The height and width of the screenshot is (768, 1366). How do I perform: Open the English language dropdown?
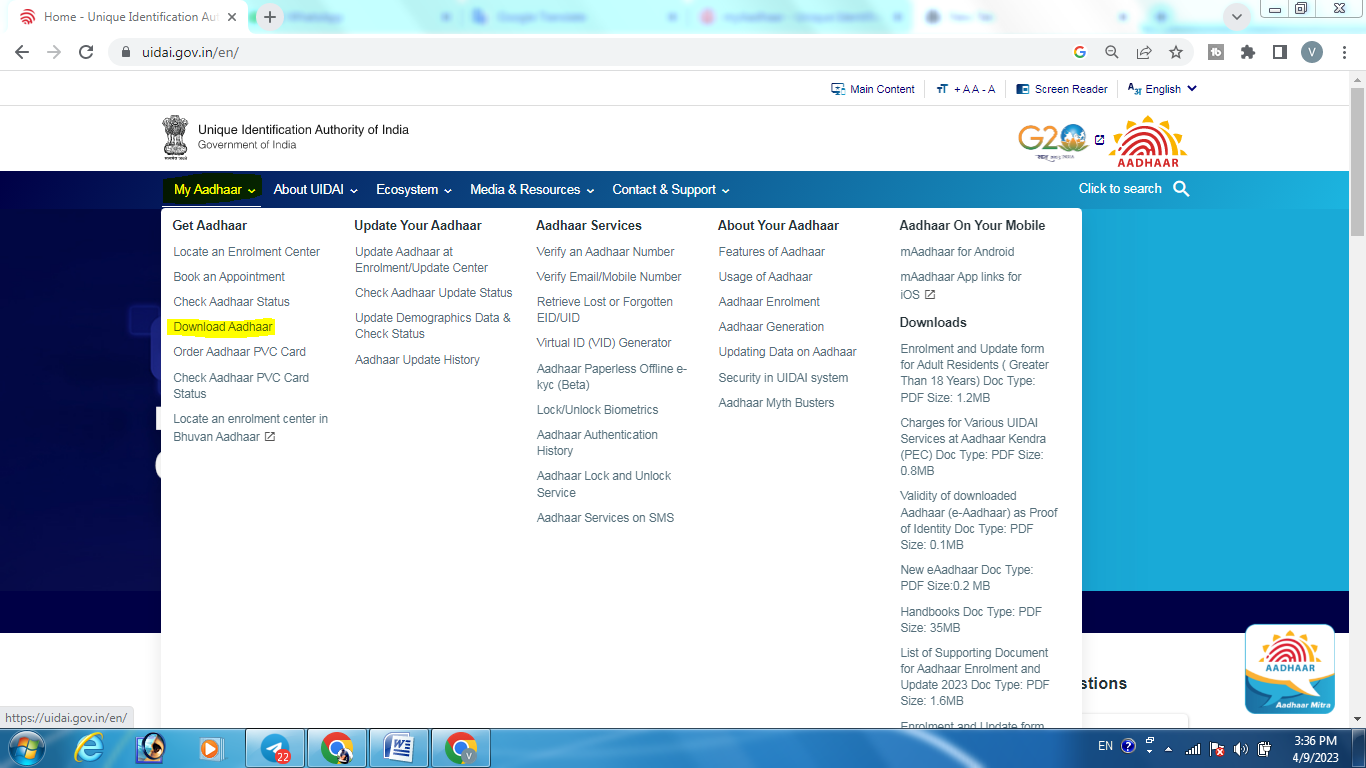[x=1162, y=89]
